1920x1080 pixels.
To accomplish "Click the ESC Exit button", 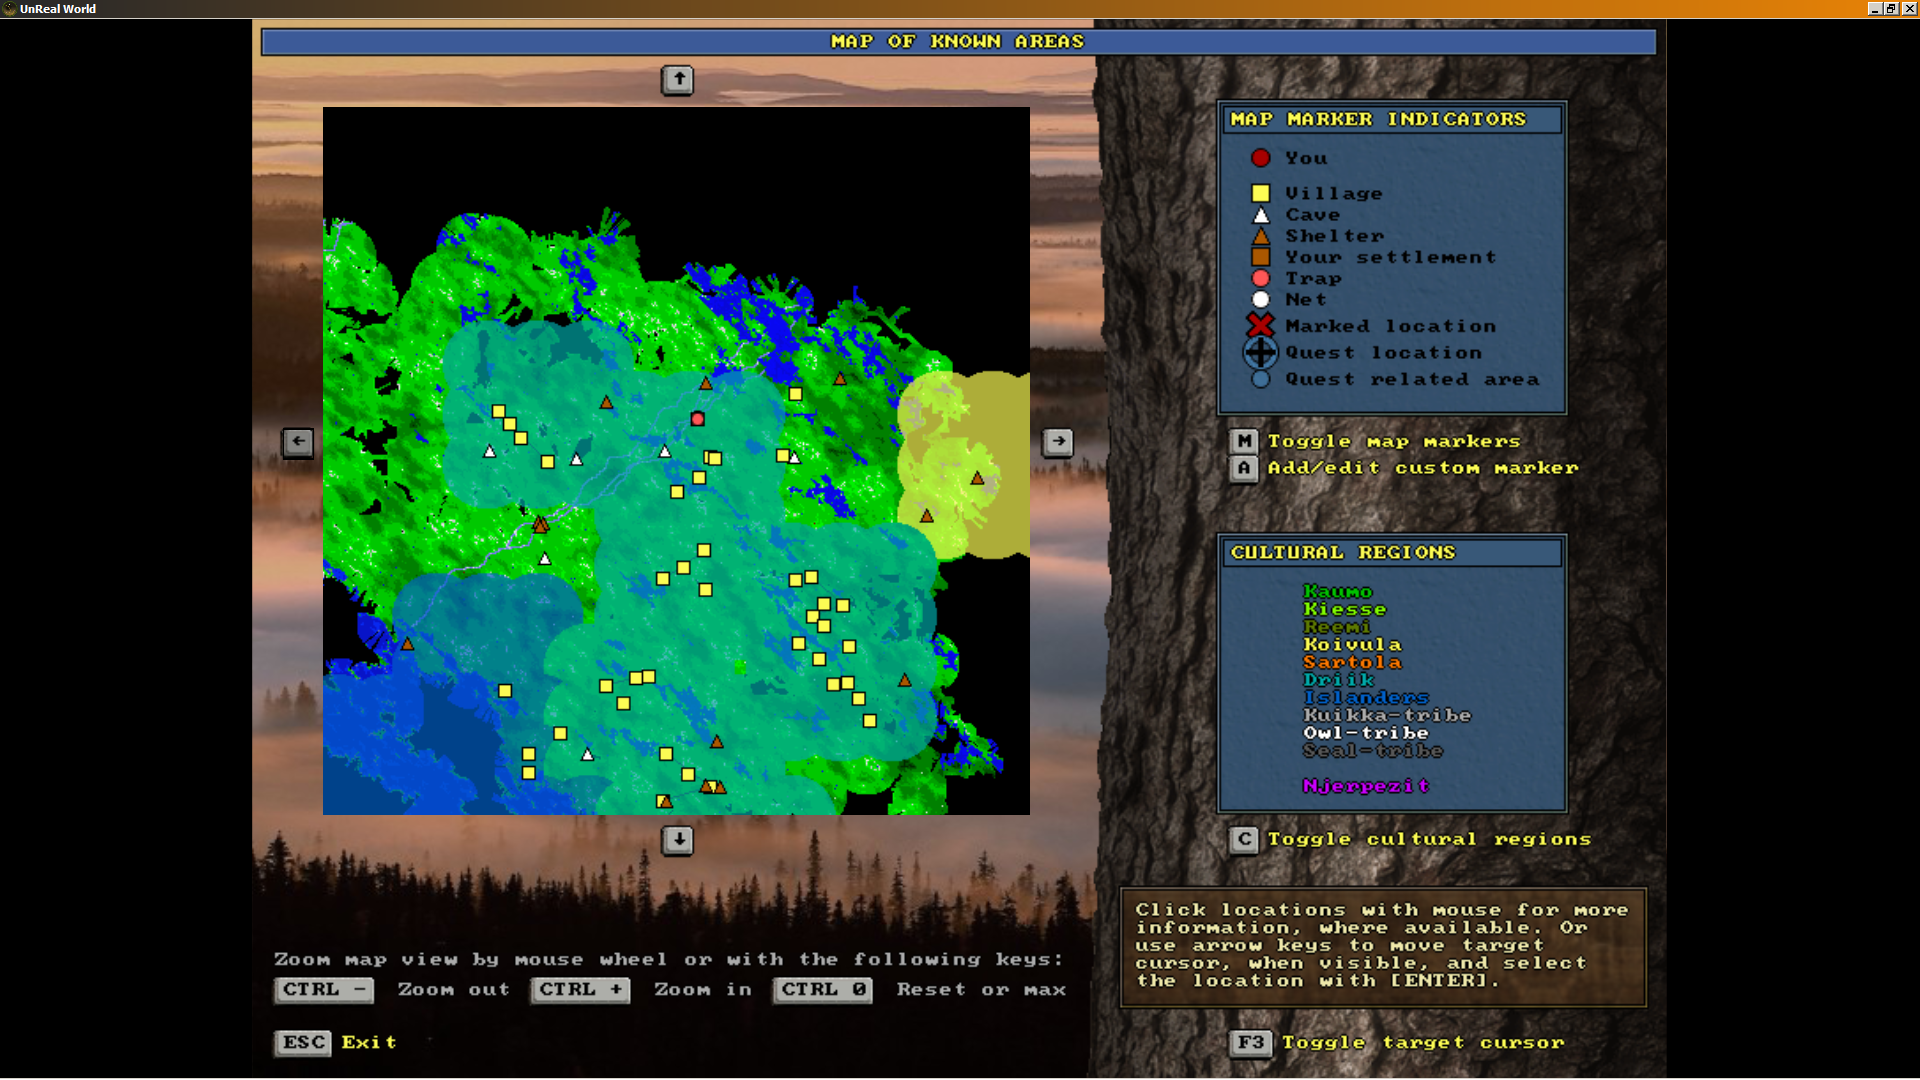I will pos(303,1043).
